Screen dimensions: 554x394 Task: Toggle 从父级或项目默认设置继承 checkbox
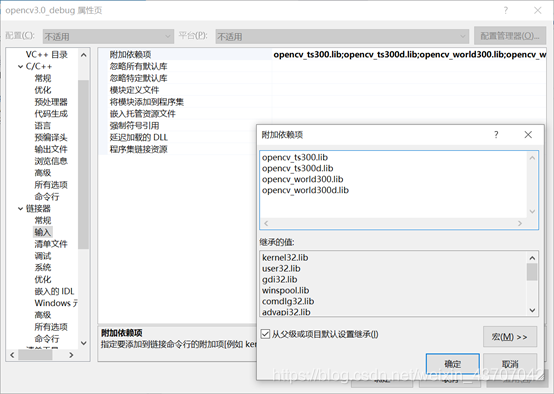click(x=265, y=334)
